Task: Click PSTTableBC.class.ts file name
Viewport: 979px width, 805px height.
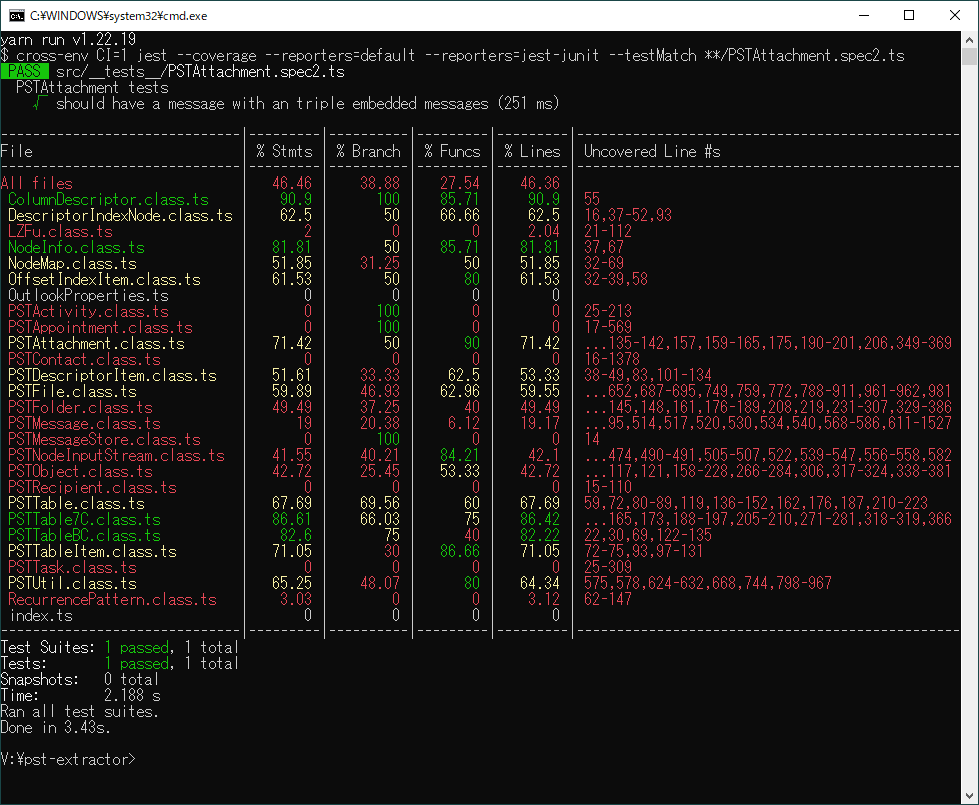Action: [x=84, y=535]
